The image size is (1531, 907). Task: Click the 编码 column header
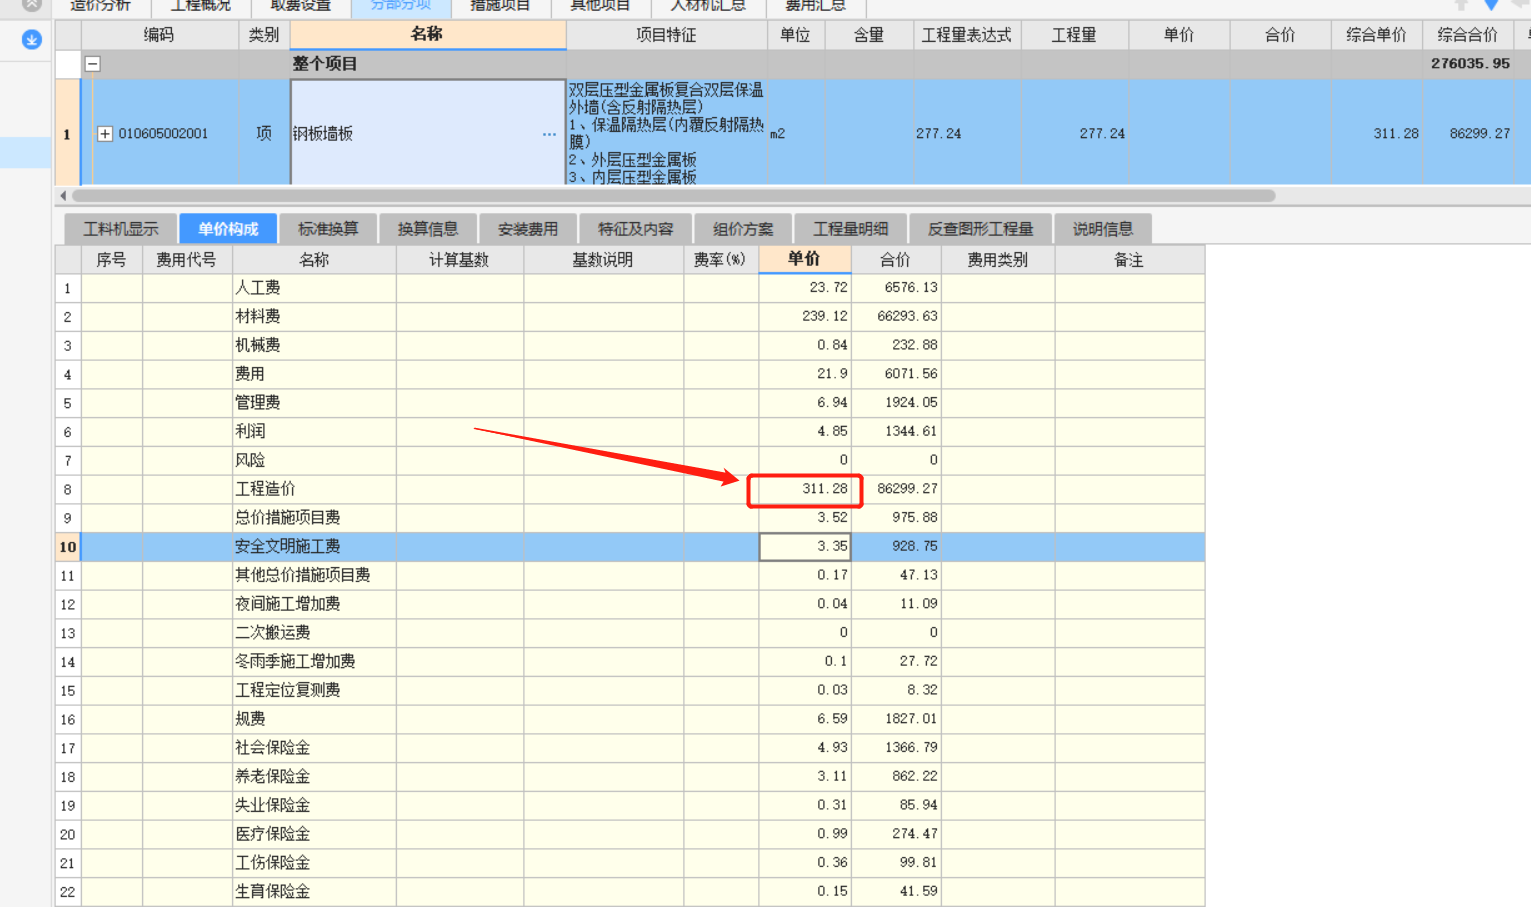coord(159,35)
